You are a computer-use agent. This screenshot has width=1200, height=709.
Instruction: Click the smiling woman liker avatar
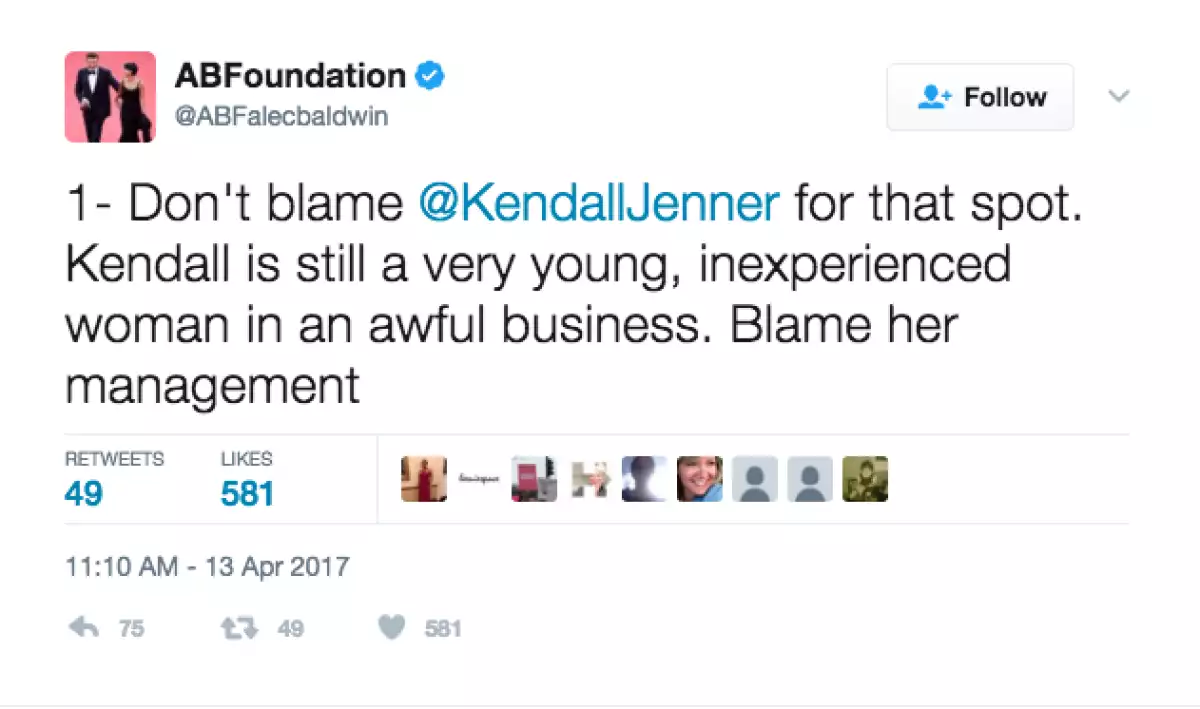pyautogui.click(x=699, y=479)
